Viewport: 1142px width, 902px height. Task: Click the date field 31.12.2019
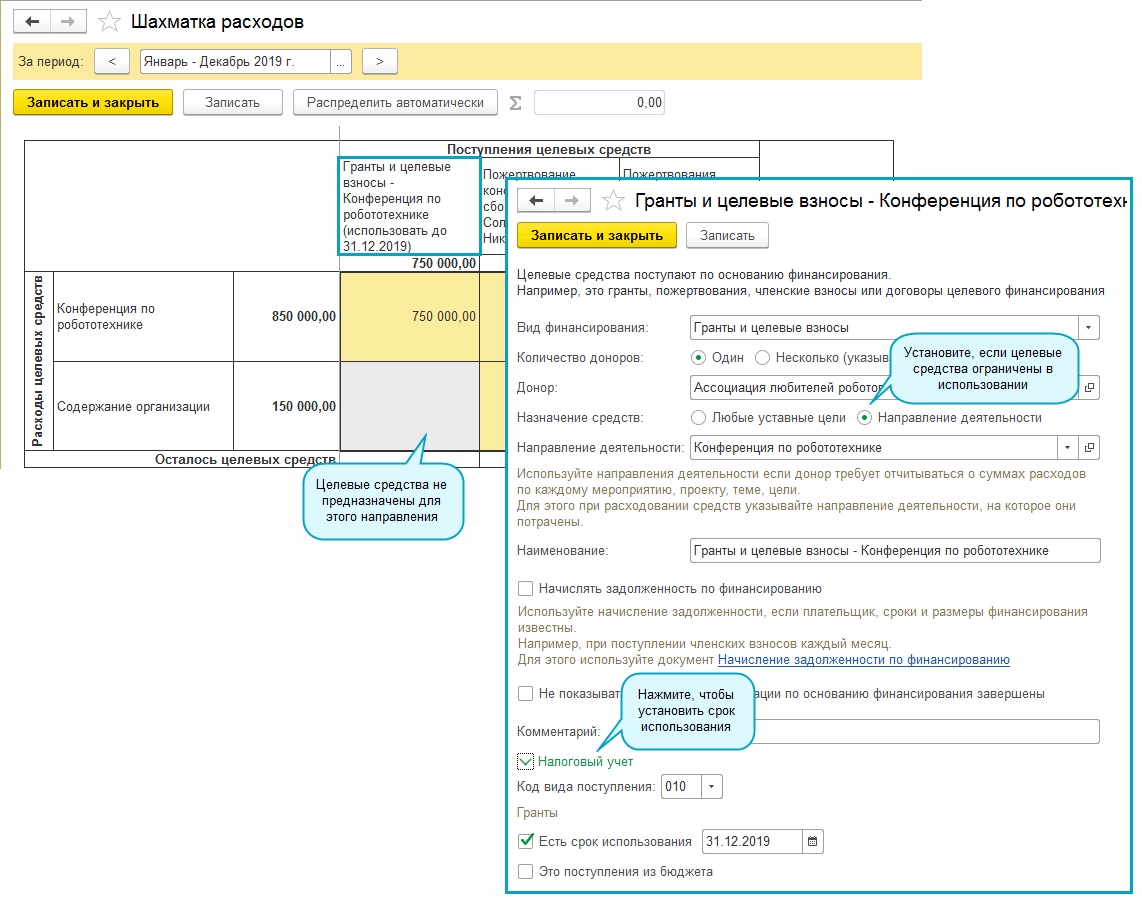[x=753, y=842]
